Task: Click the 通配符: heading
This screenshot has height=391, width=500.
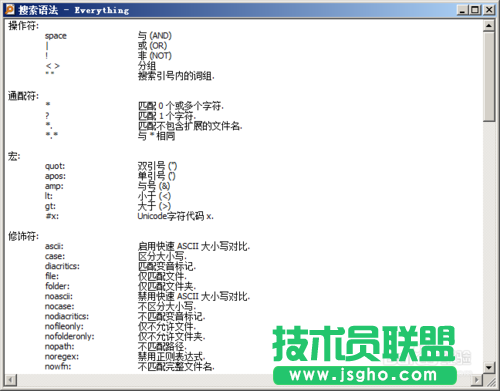Action: pyautogui.click(x=23, y=96)
